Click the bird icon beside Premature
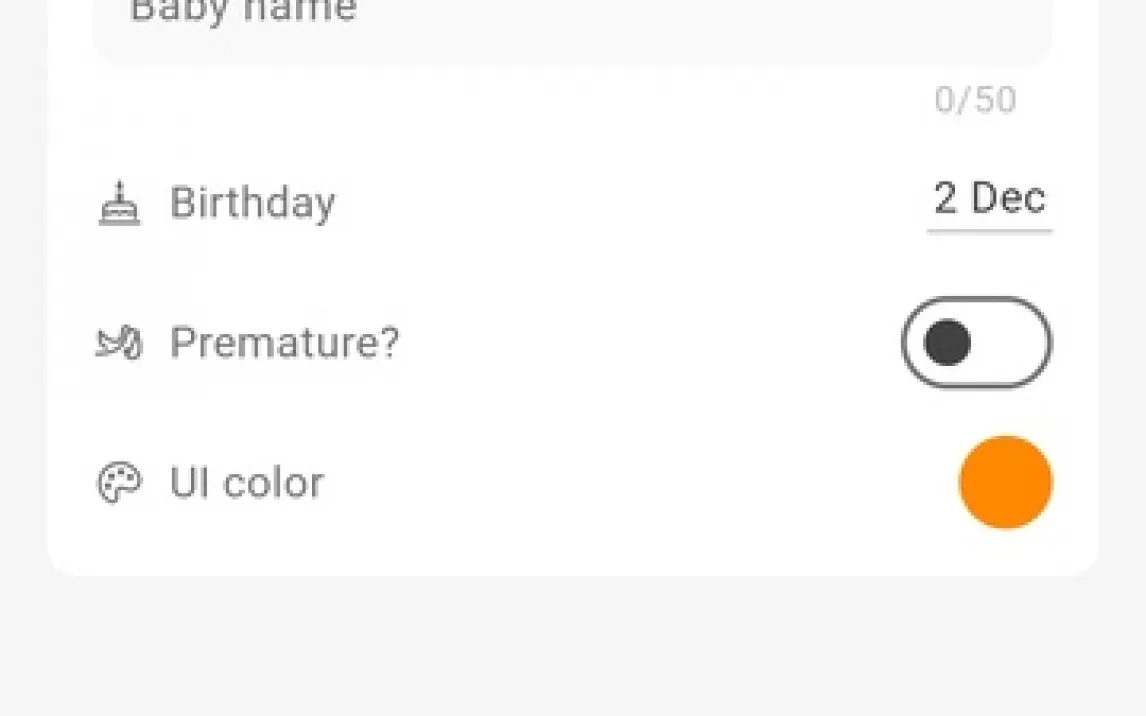 [119, 343]
